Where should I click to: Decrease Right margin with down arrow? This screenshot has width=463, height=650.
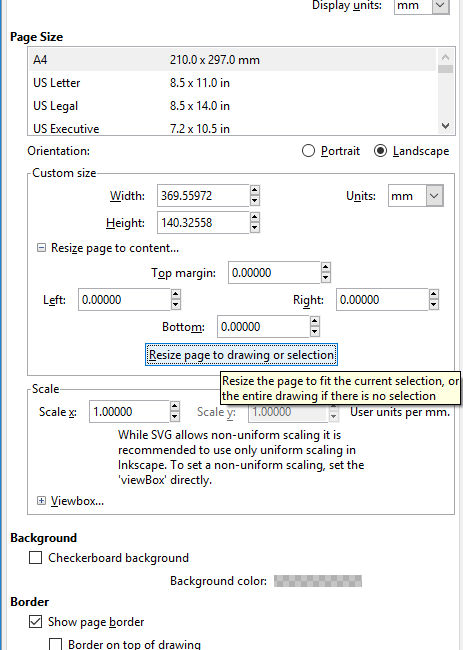434,305
